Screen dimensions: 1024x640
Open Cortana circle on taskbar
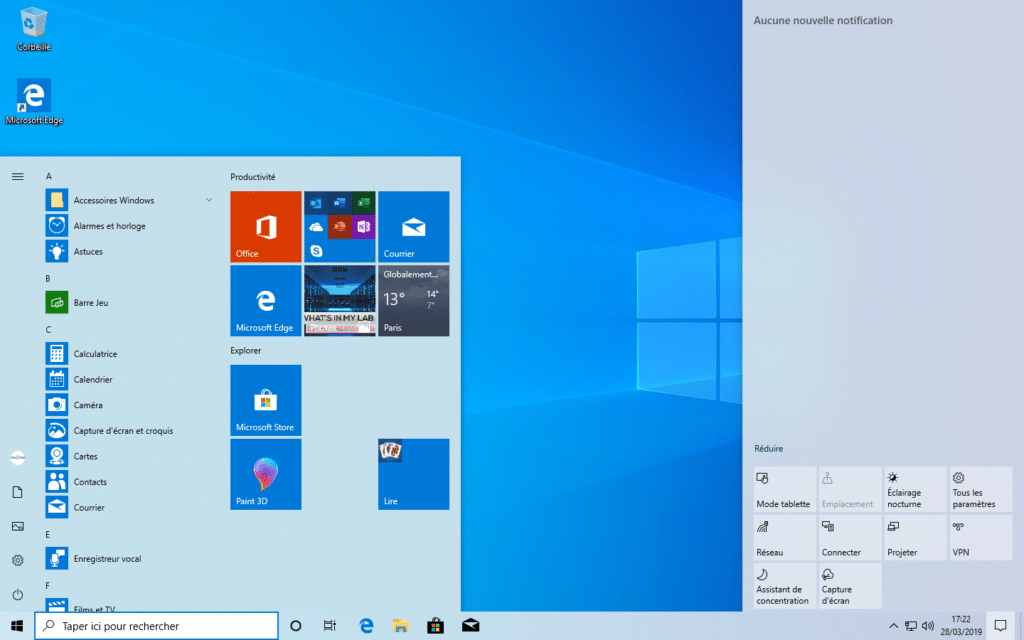295,626
